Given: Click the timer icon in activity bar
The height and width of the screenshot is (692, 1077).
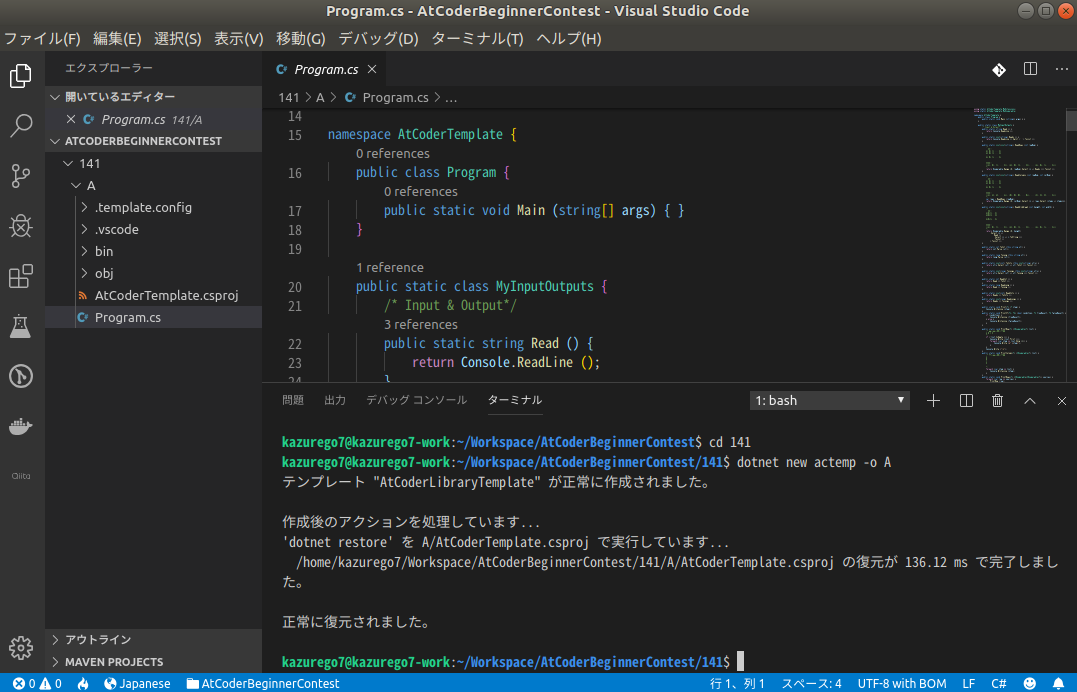Looking at the screenshot, I should tap(21, 377).
